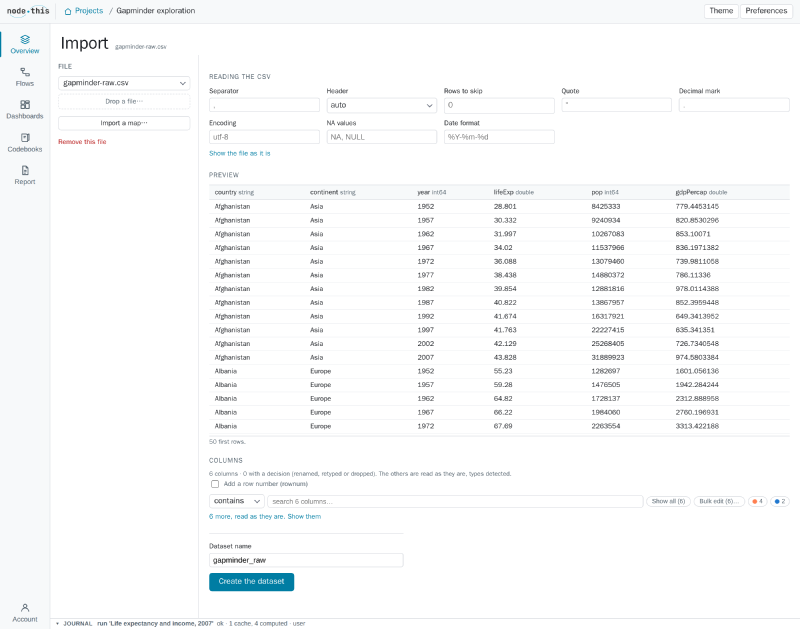Open the Report sidebar icon
800x629 pixels.
point(24,175)
